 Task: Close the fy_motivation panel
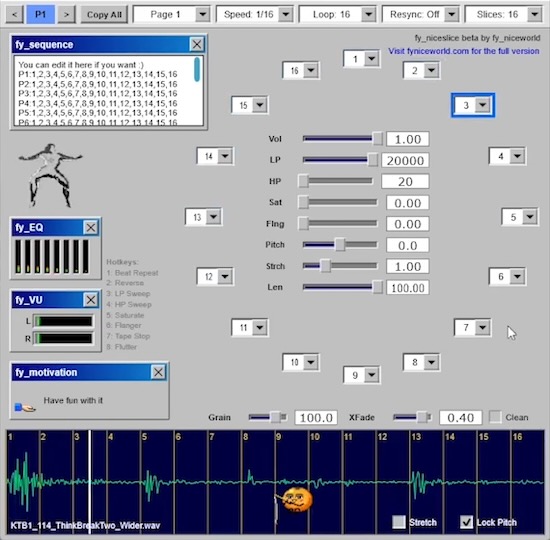coord(158,372)
